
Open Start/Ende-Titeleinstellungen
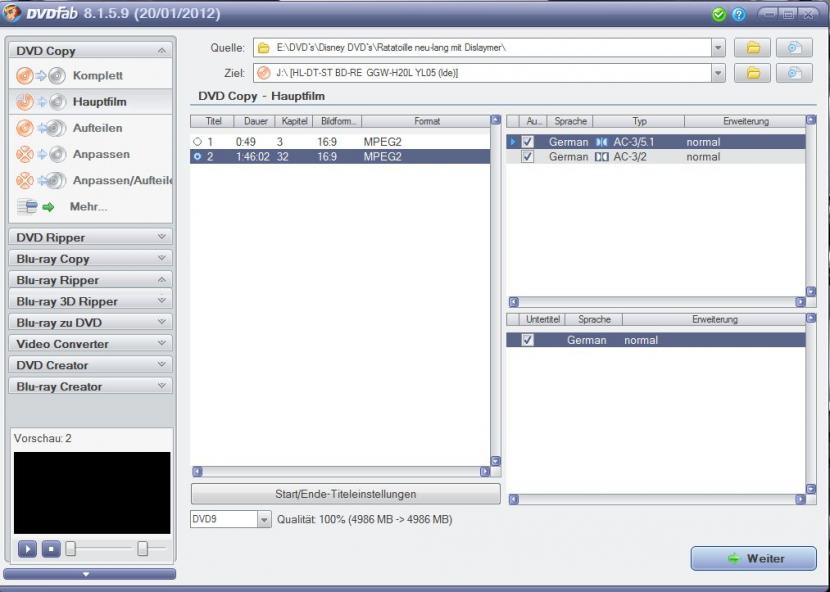[x=346, y=494]
